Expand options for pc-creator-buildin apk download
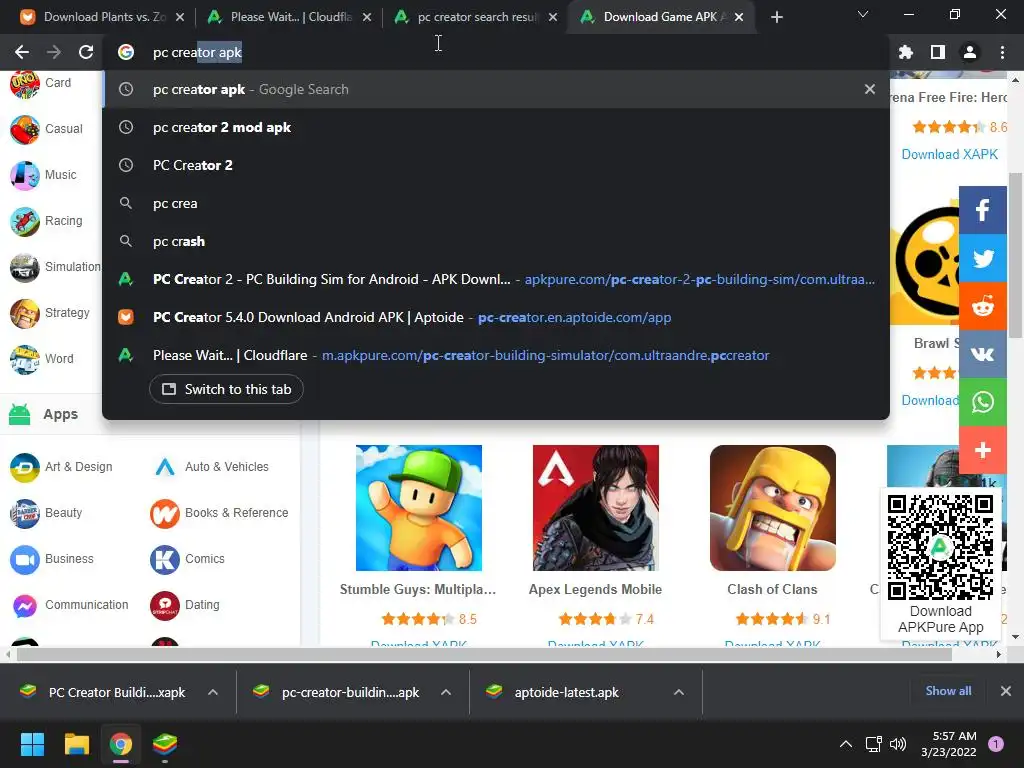1024x768 pixels. tap(446, 692)
